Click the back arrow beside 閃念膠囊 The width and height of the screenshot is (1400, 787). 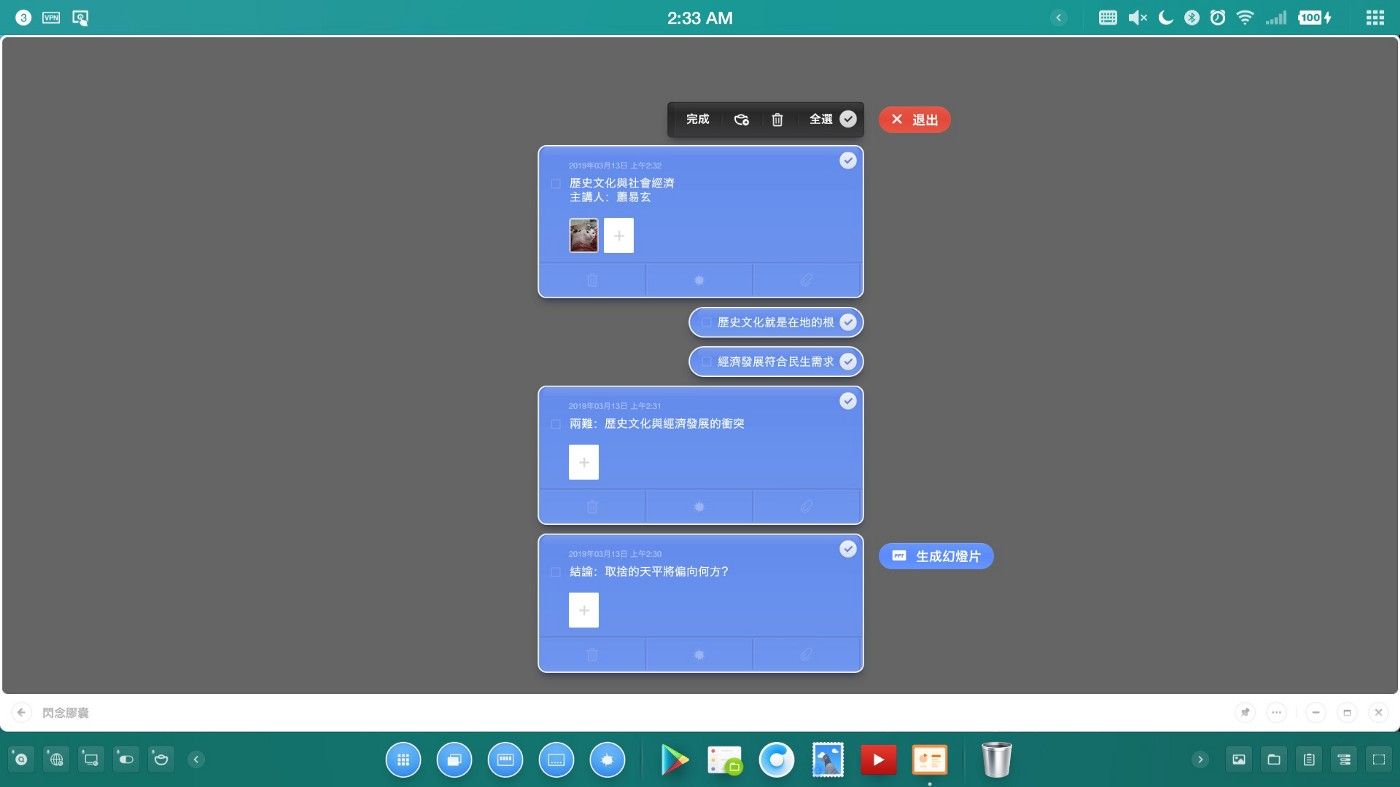tap(22, 713)
